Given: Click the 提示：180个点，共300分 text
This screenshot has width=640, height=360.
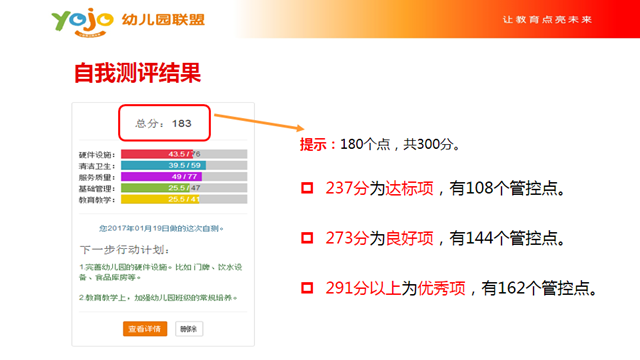Looking at the screenshot, I should [x=380, y=144].
